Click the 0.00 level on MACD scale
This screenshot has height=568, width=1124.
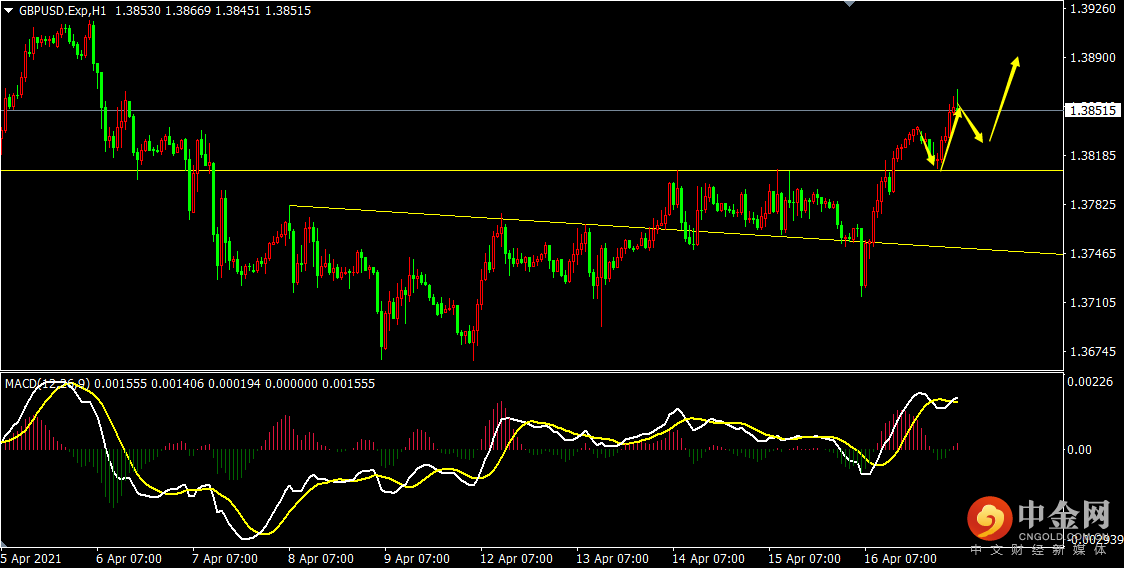point(1080,450)
